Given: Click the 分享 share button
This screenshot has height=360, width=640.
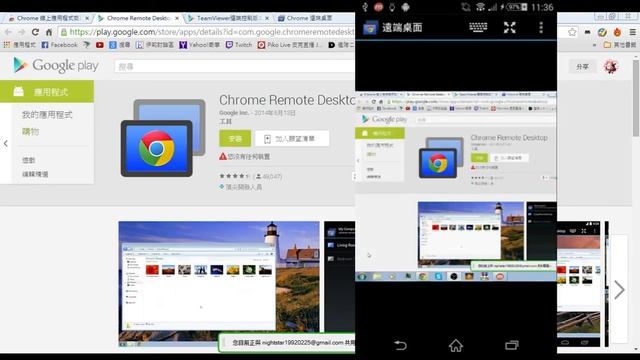Looking at the screenshot, I should 582,67.
